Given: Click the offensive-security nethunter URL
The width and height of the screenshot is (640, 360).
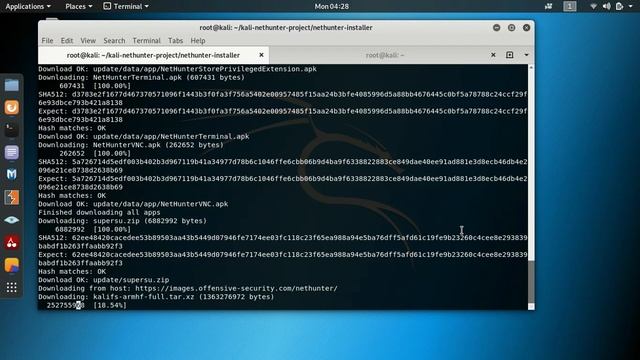Looking at the screenshot, I should pyautogui.click(x=236, y=288).
